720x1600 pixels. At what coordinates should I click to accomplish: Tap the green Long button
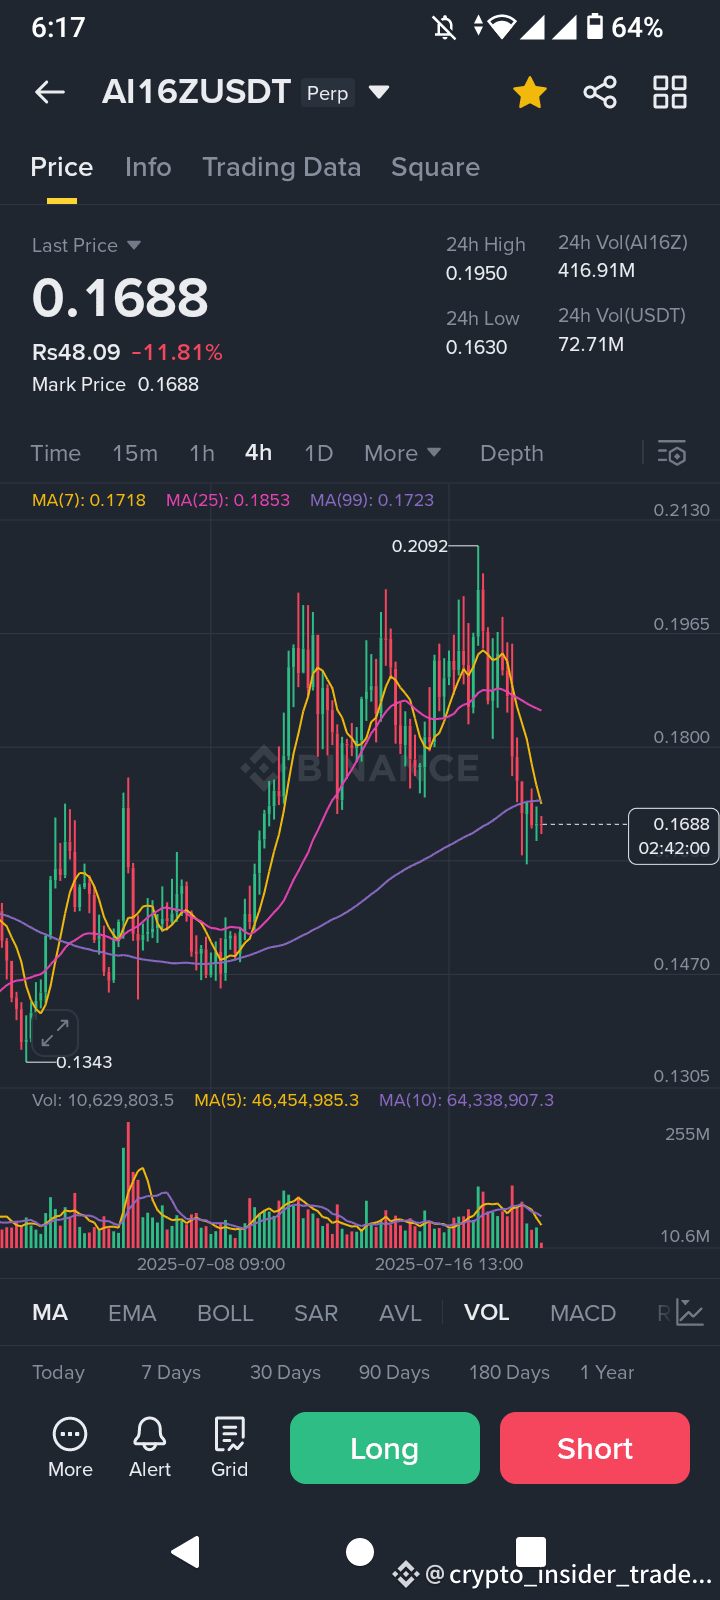click(x=385, y=1448)
